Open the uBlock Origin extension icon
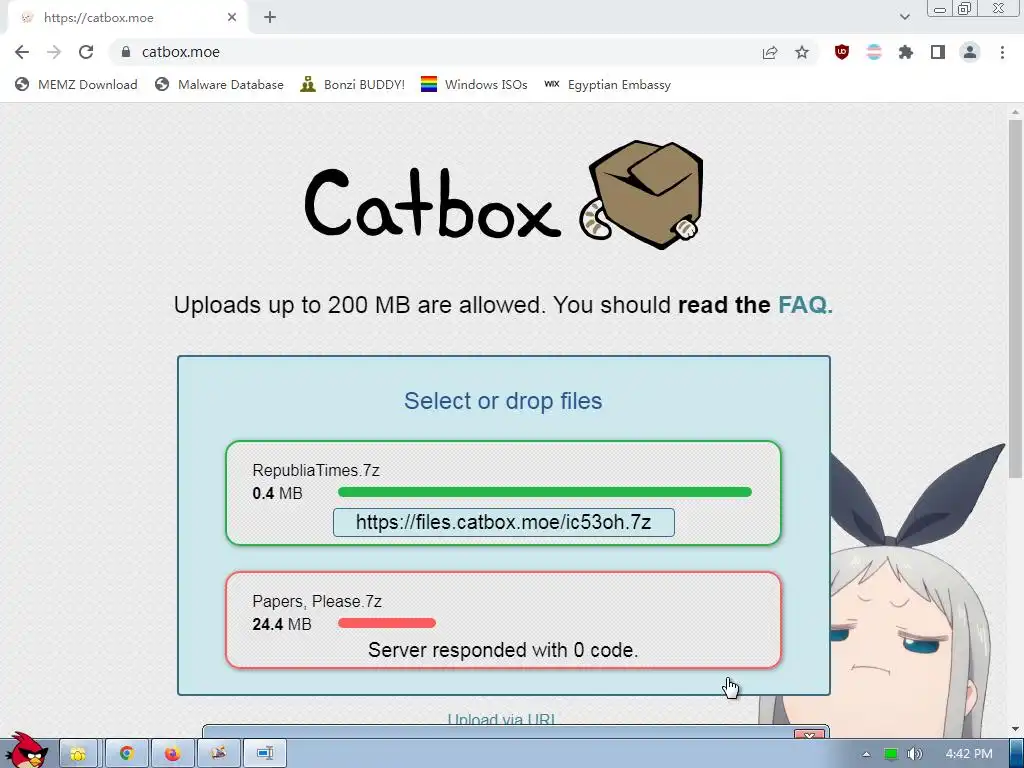This screenshot has height=768, width=1024. pos(842,52)
